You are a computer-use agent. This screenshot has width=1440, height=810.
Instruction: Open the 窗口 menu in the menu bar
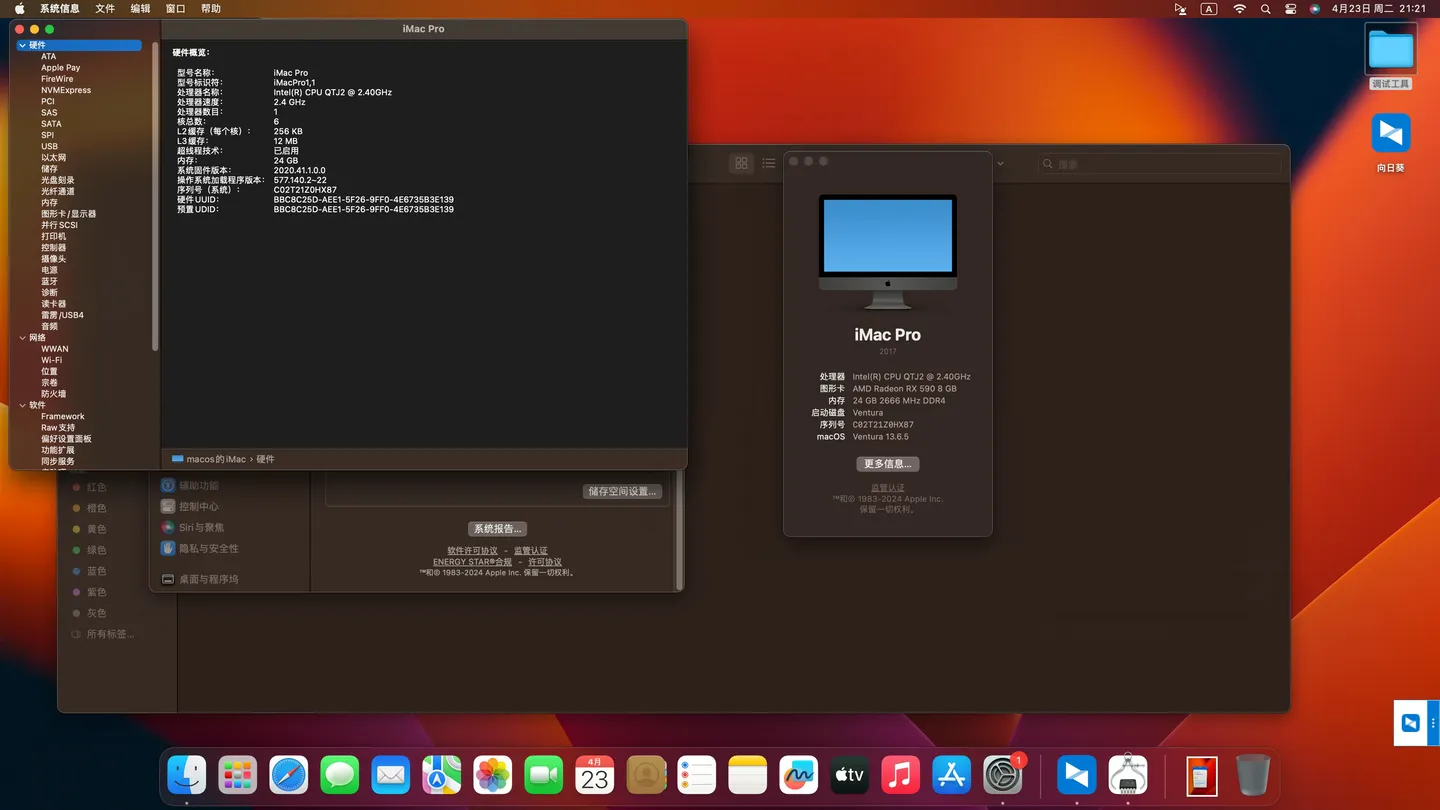[175, 8]
